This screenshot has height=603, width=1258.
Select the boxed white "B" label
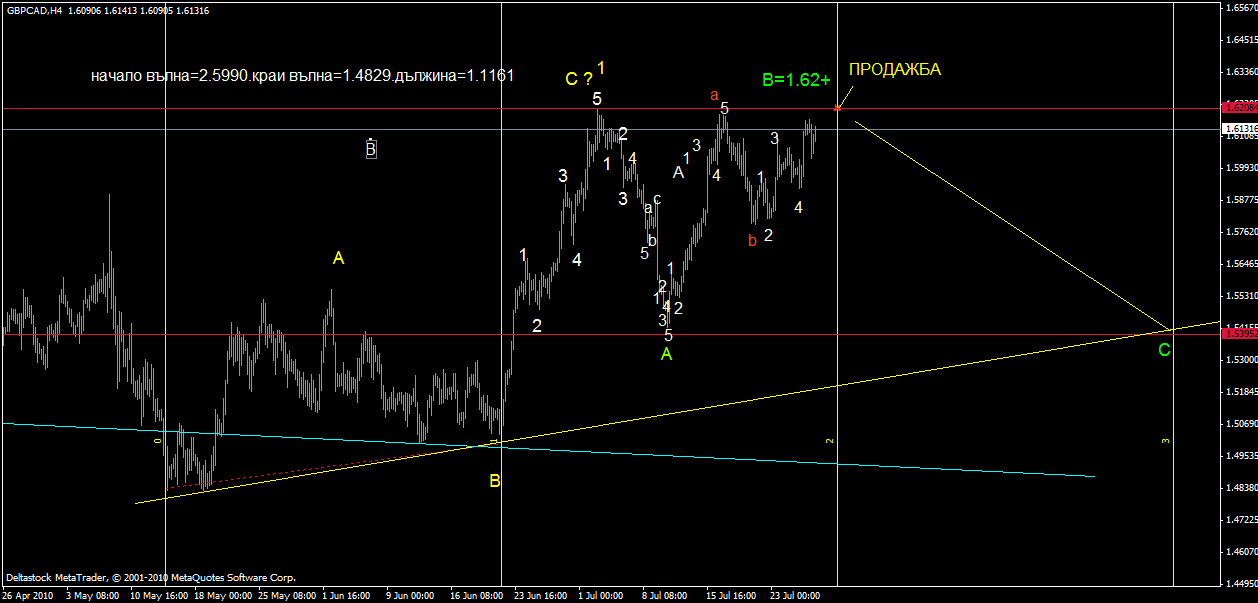tap(370, 149)
